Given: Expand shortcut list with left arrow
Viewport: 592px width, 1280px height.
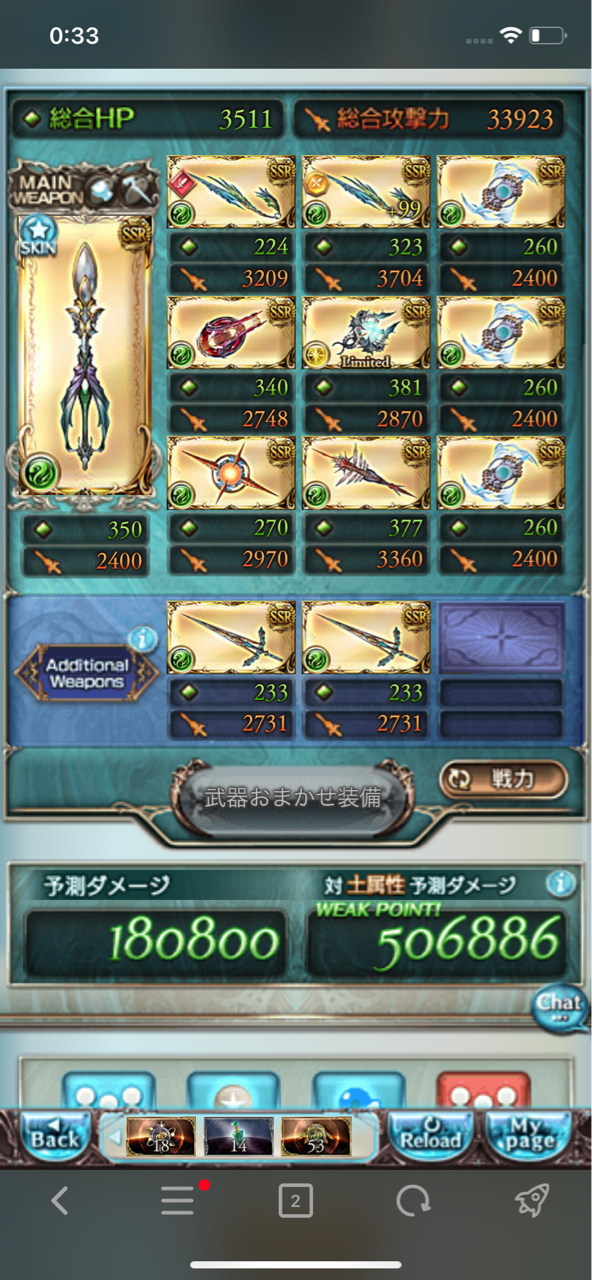Looking at the screenshot, I should [115, 1136].
